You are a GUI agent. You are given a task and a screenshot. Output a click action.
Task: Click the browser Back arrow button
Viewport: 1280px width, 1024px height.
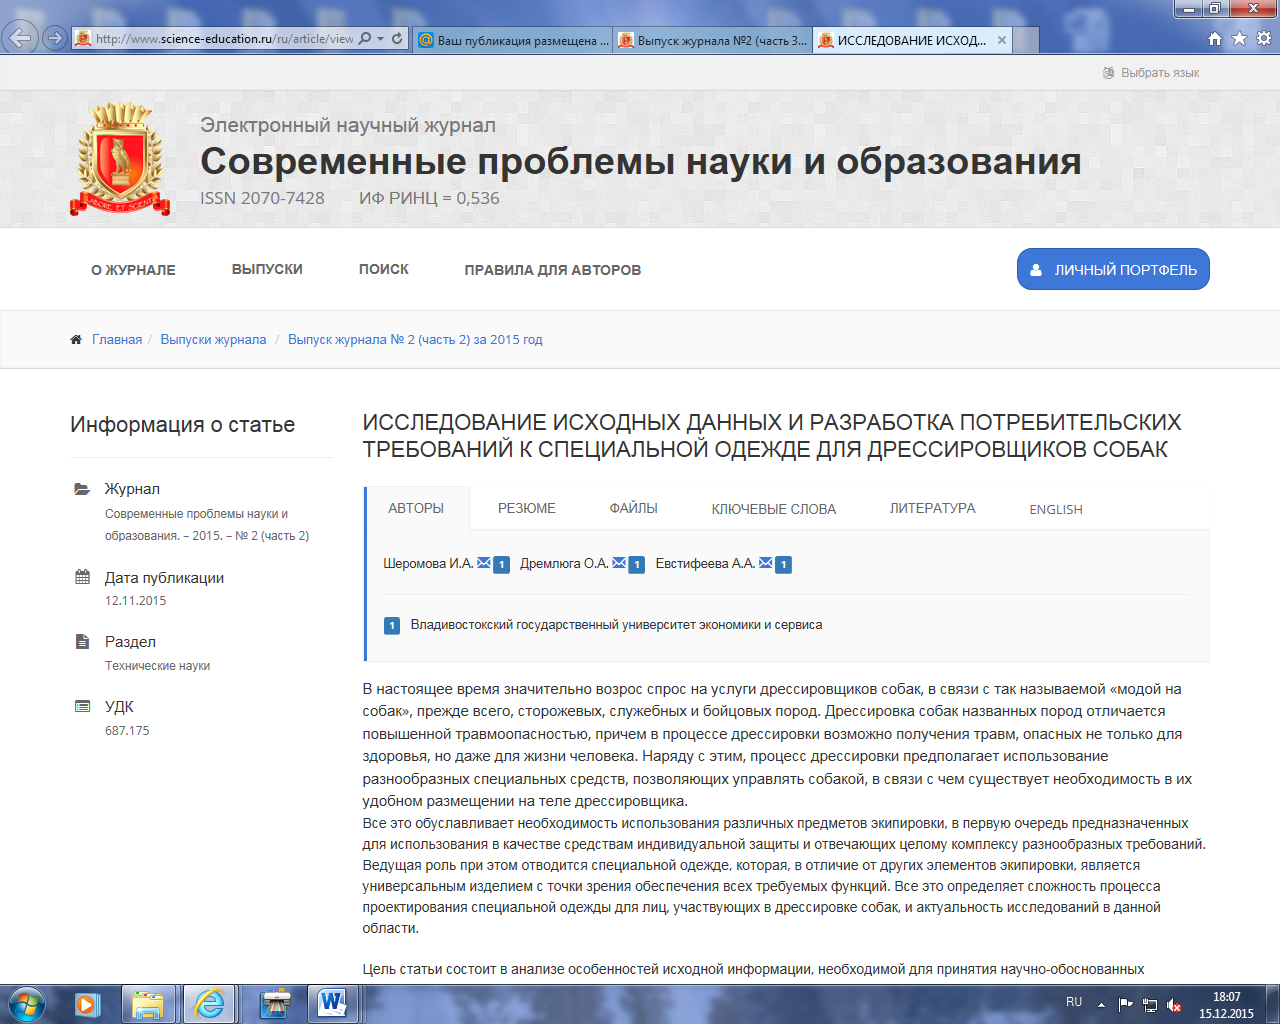[21, 38]
